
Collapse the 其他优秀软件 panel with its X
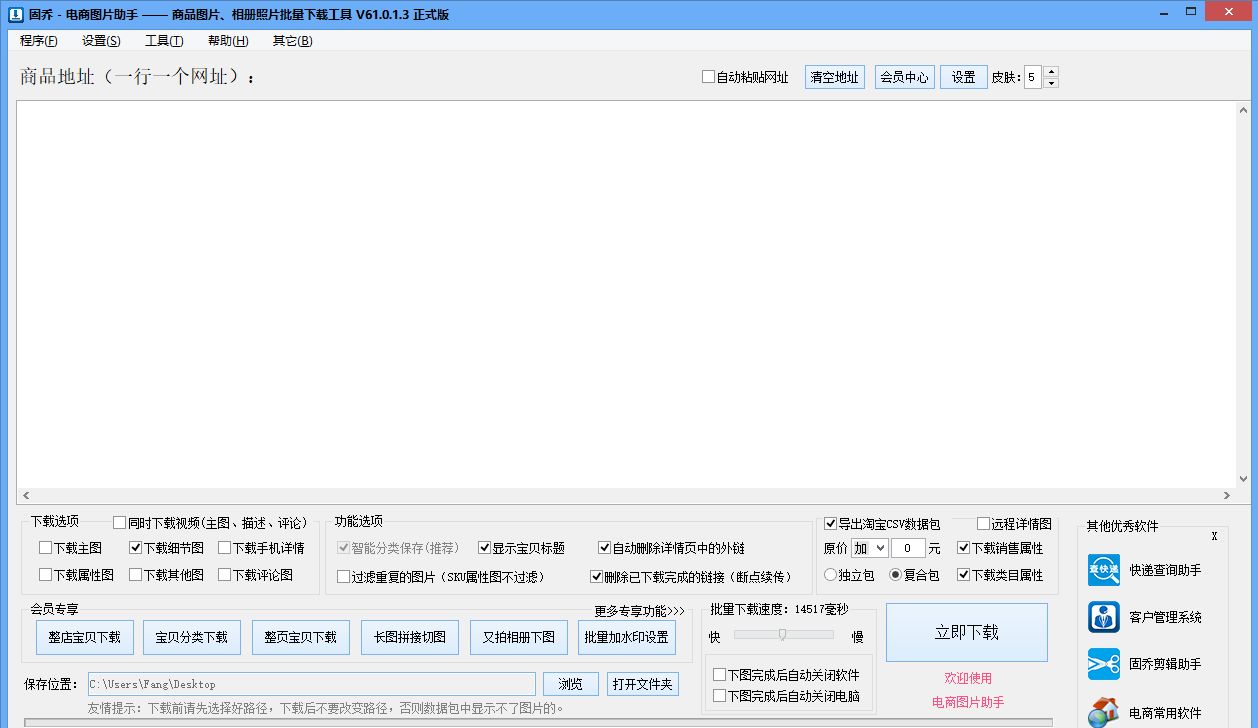coord(1214,535)
